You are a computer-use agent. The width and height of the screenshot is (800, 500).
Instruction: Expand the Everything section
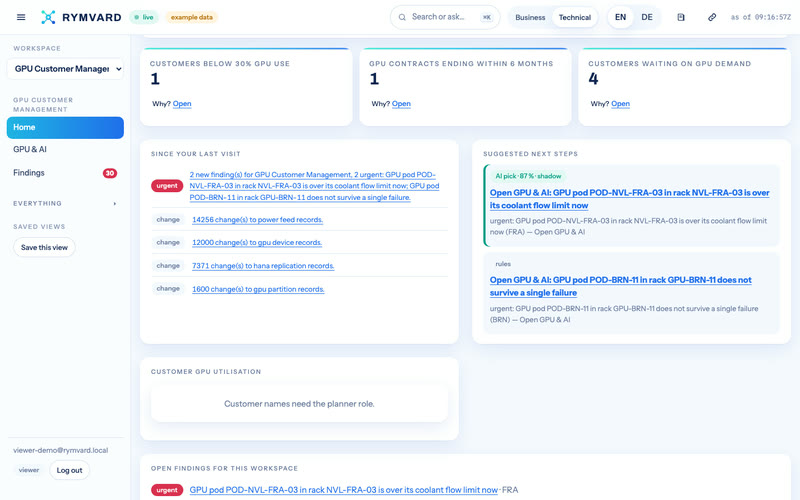tap(65, 204)
